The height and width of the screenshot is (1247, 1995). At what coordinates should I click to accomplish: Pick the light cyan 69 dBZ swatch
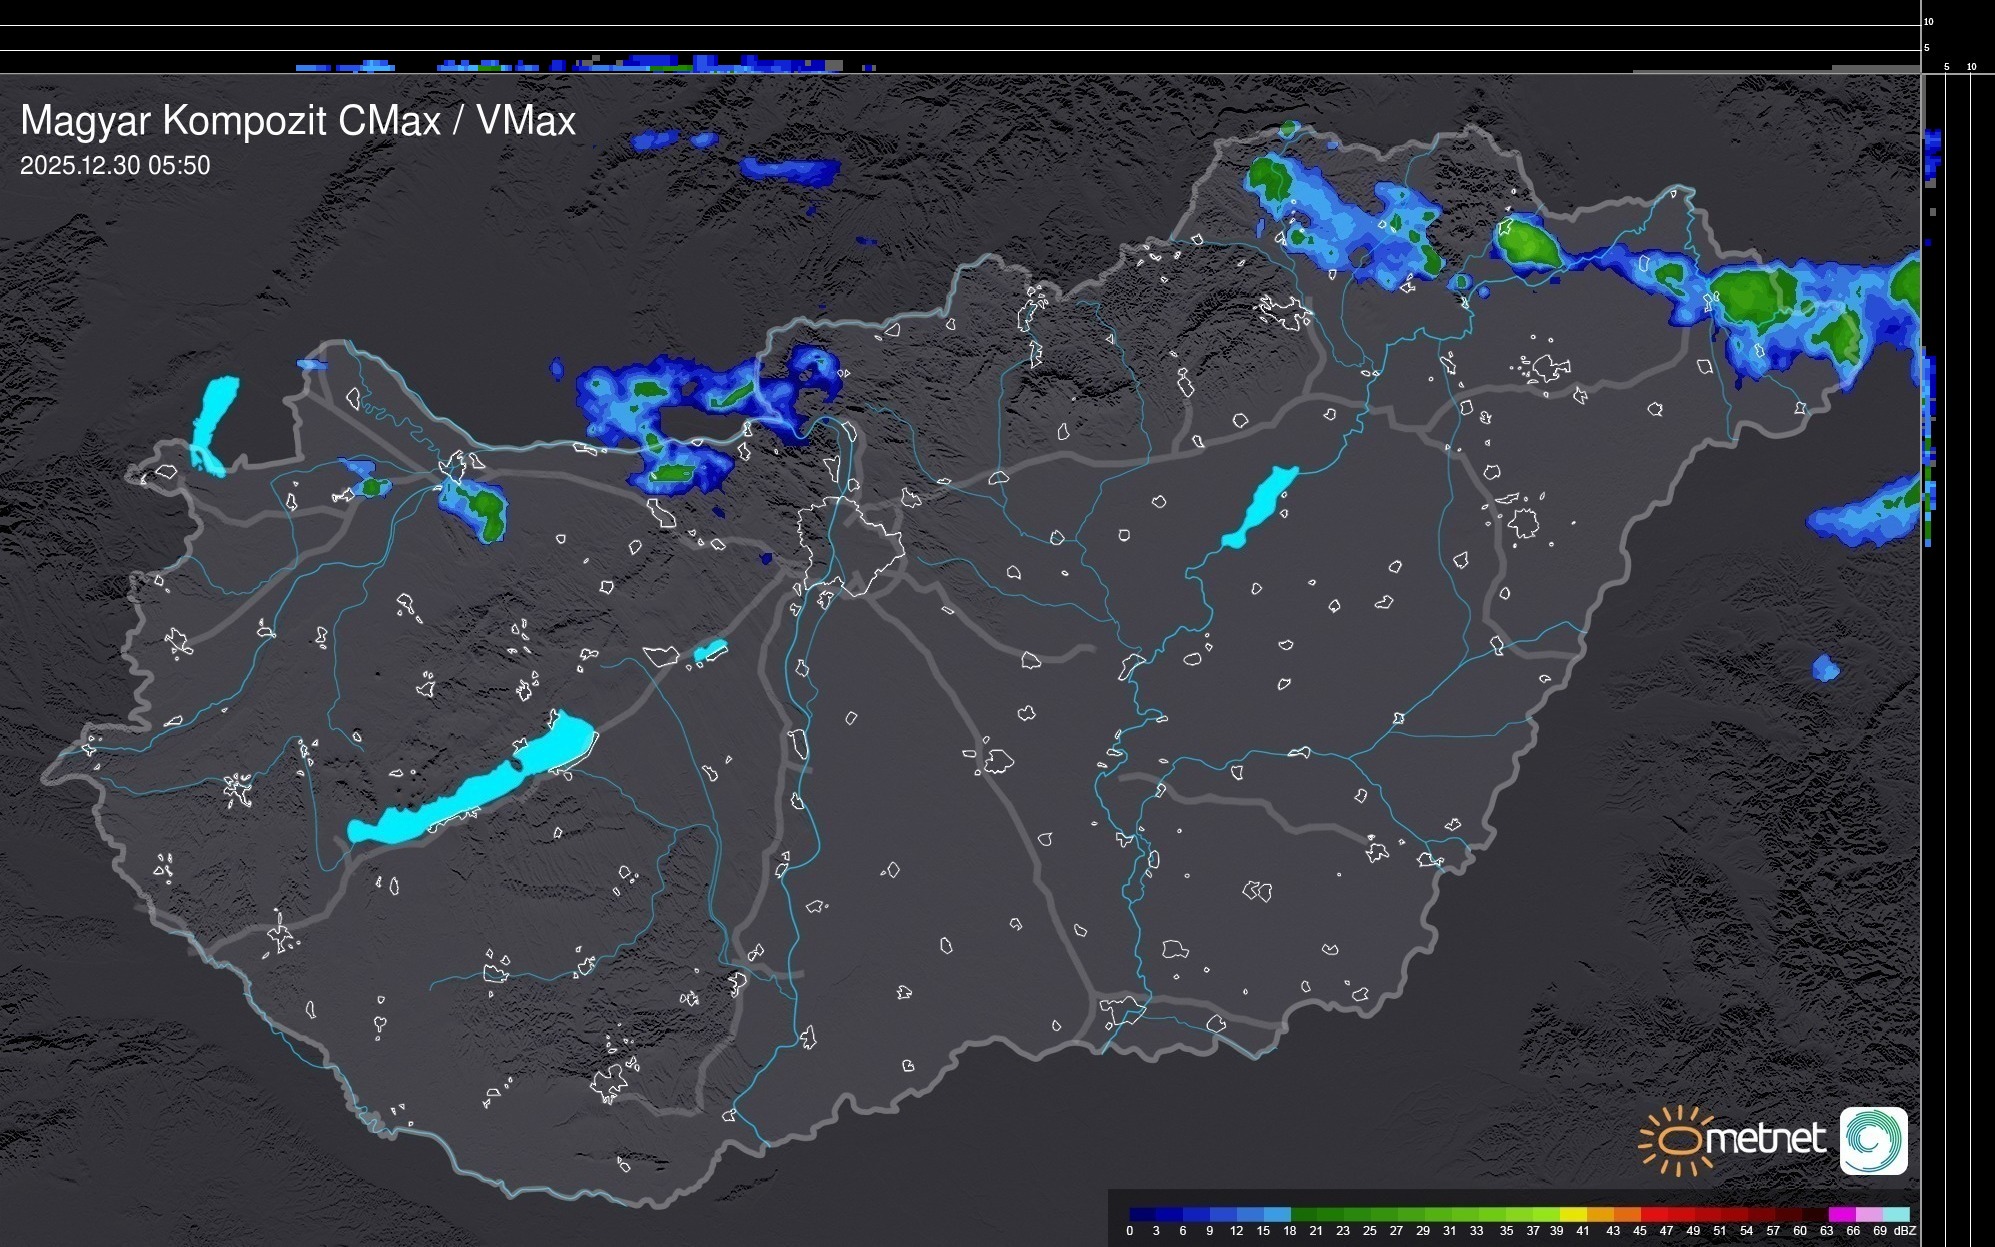pyautogui.click(x=1895, y=1214)
